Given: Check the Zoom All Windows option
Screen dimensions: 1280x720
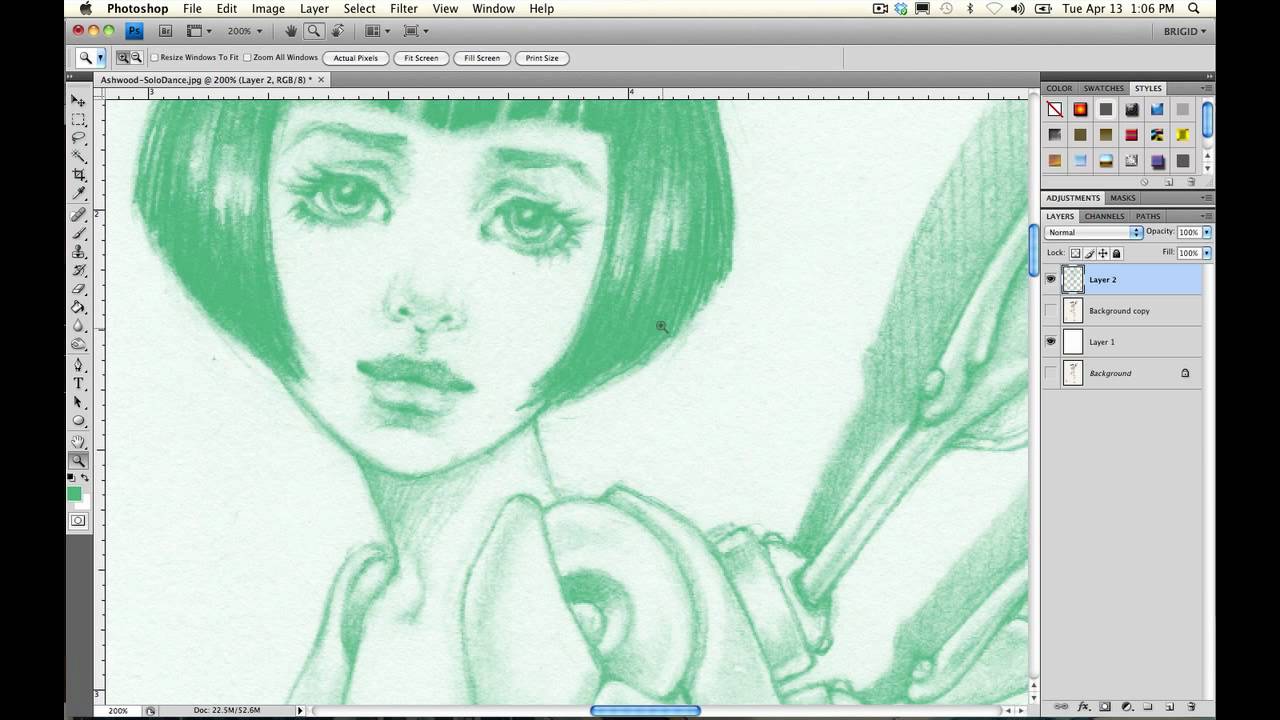Looking at the screenshot, I should pyautogui.click(x=248, y=57).
